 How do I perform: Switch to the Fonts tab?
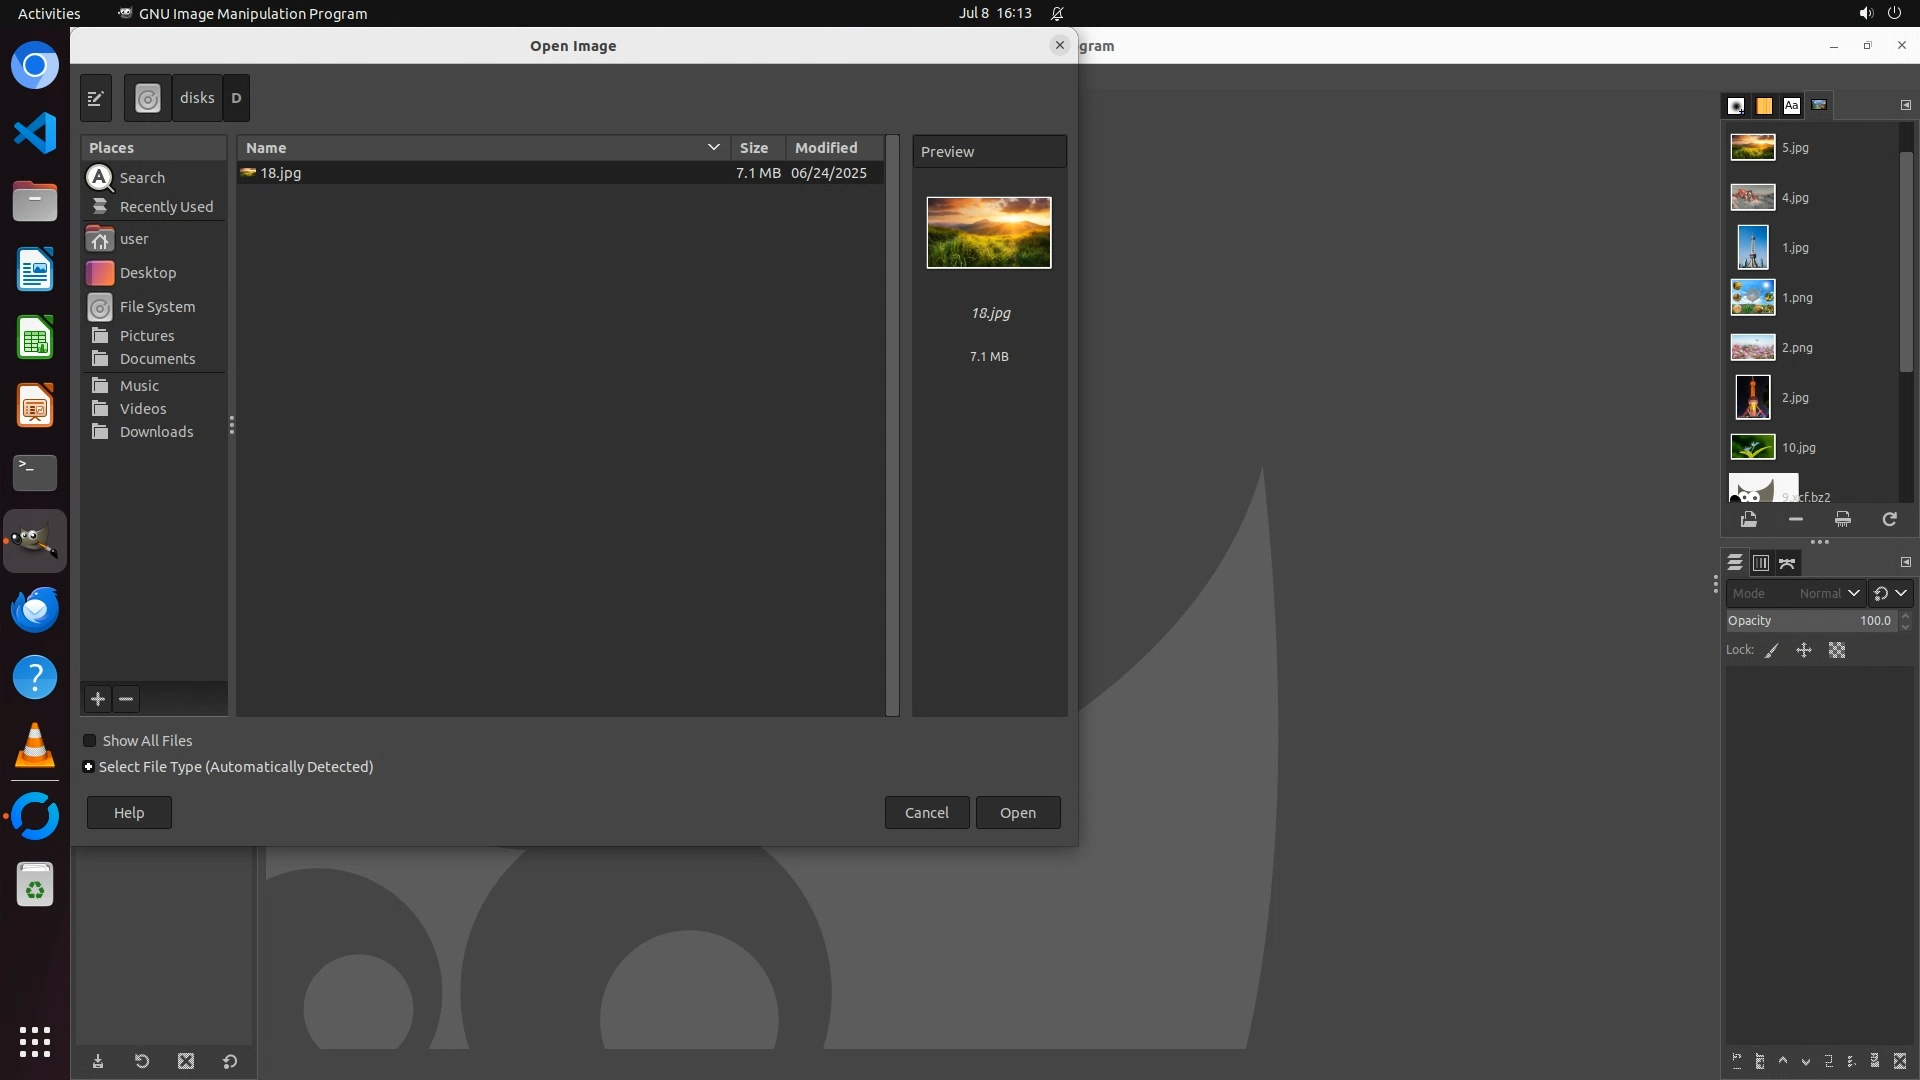[1791, 105]
